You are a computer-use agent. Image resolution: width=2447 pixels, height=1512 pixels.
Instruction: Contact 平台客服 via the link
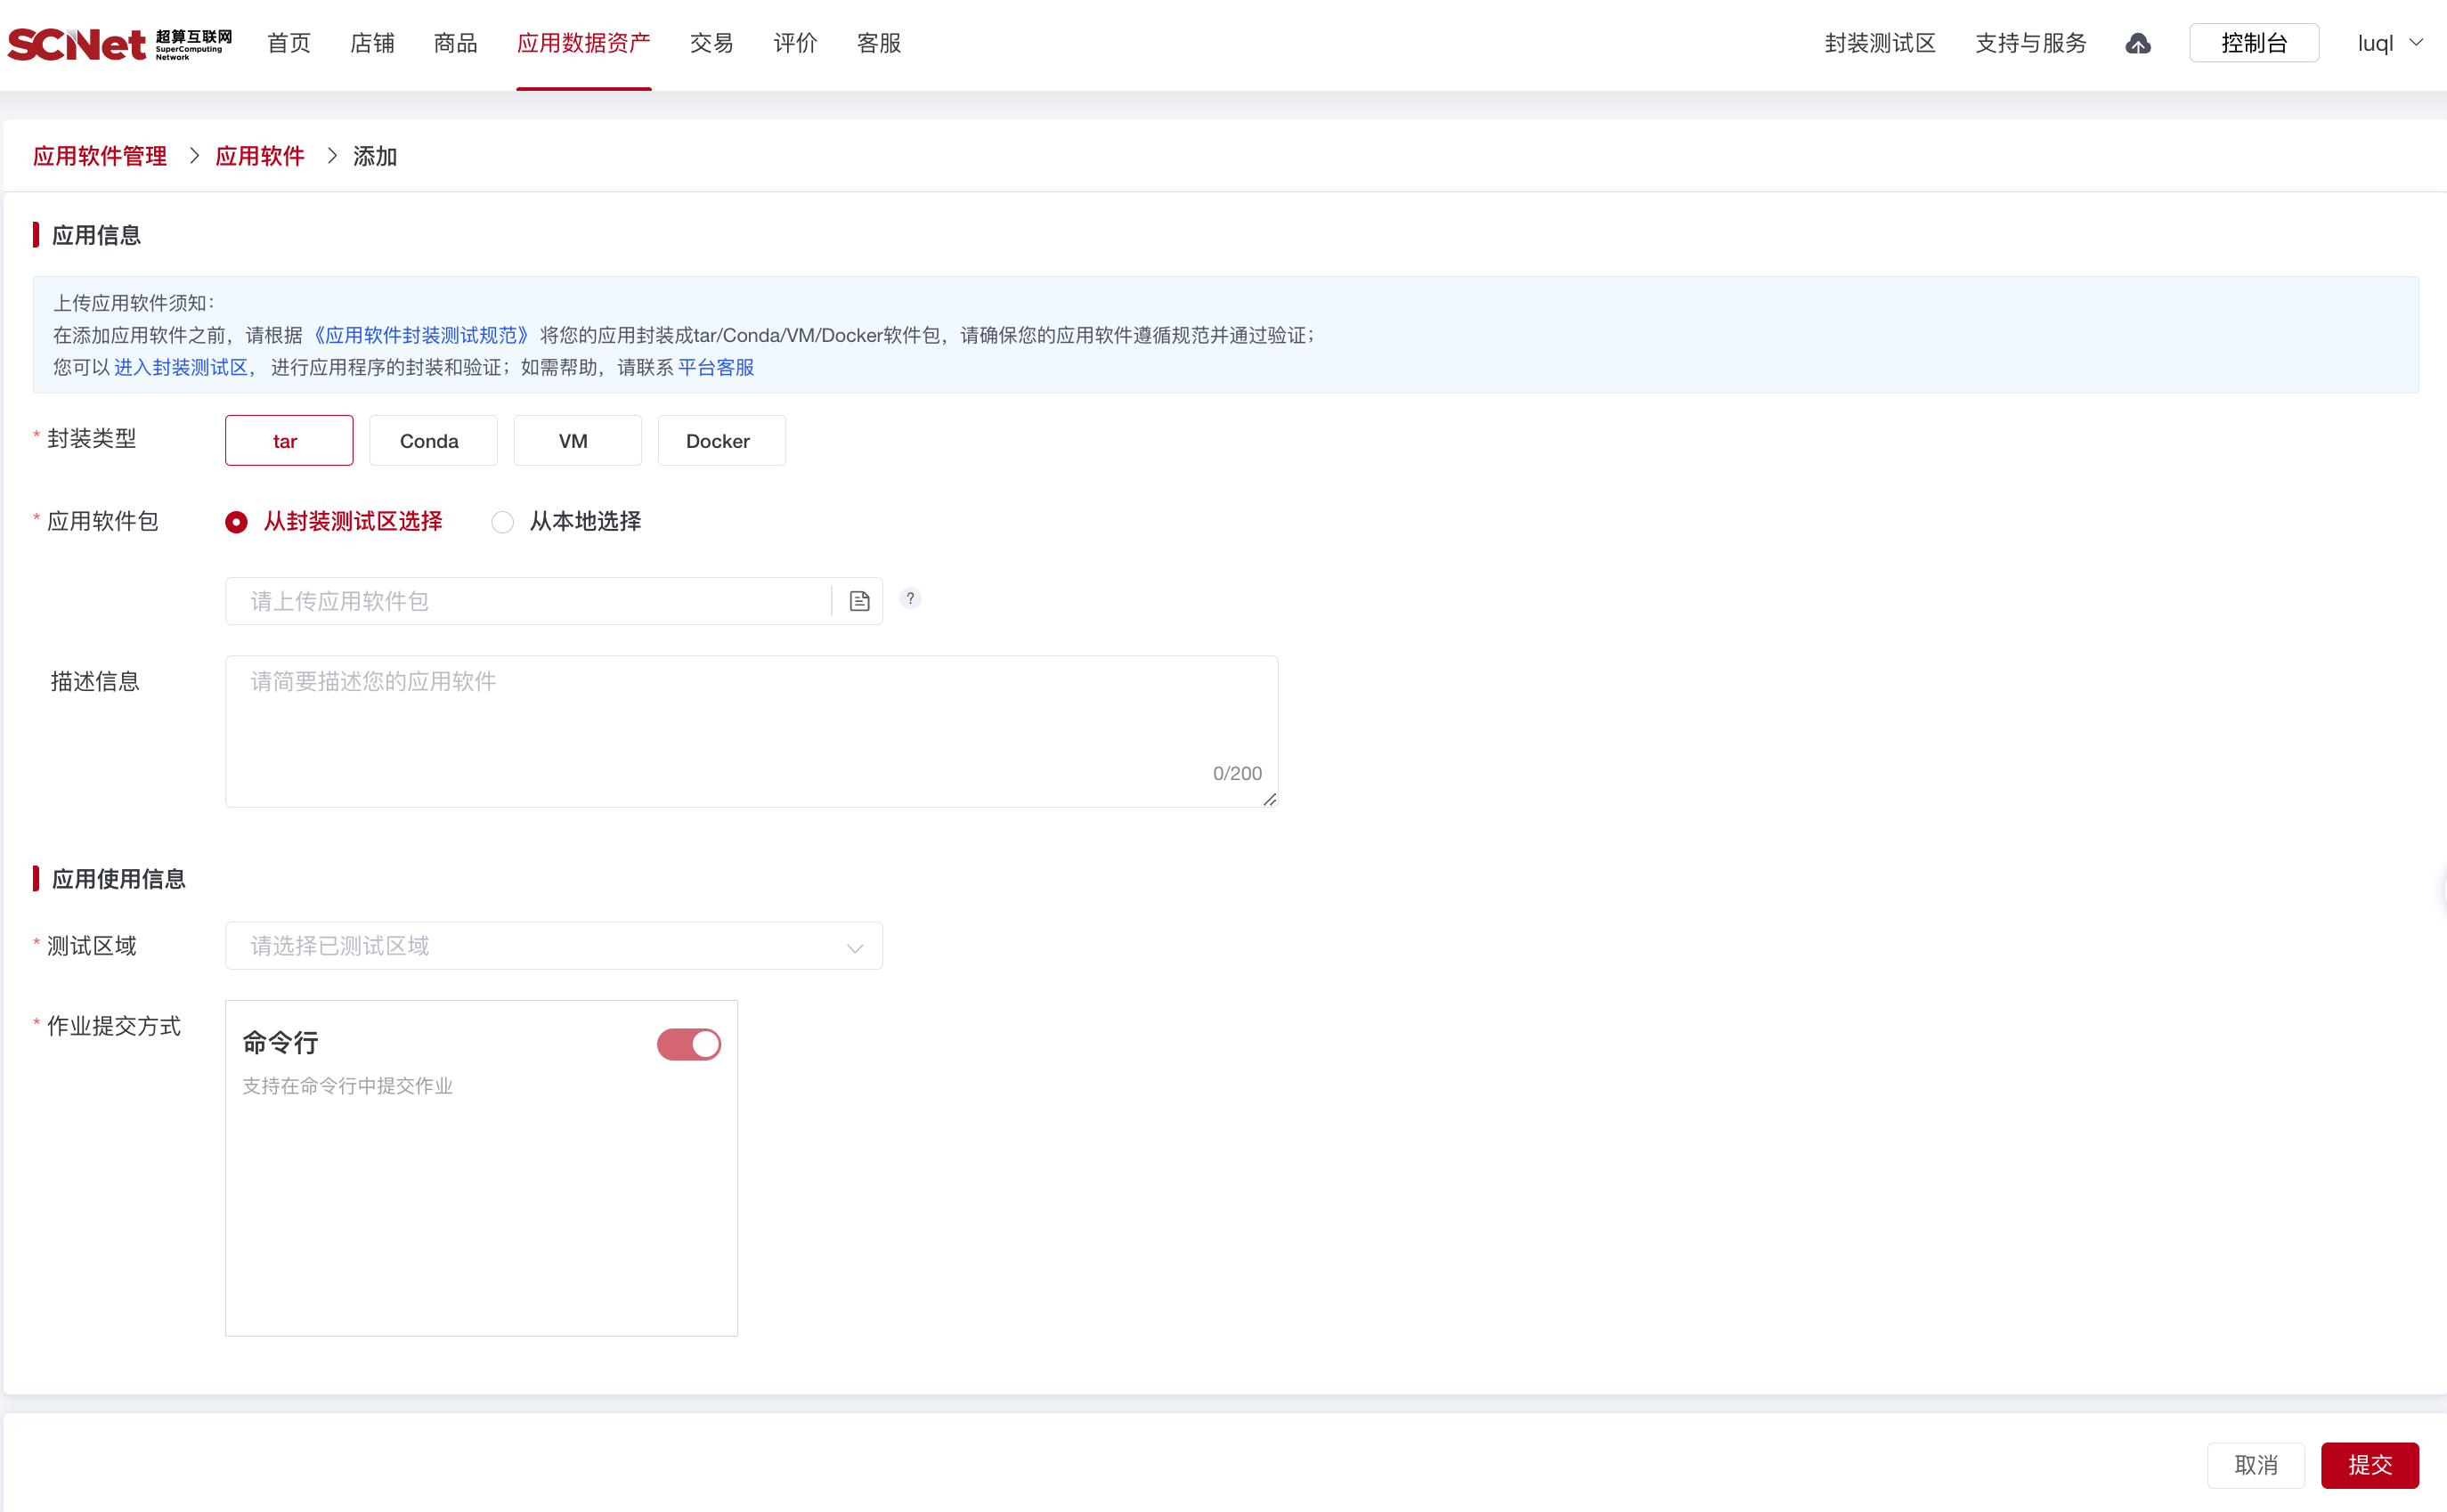pos(716,367)
